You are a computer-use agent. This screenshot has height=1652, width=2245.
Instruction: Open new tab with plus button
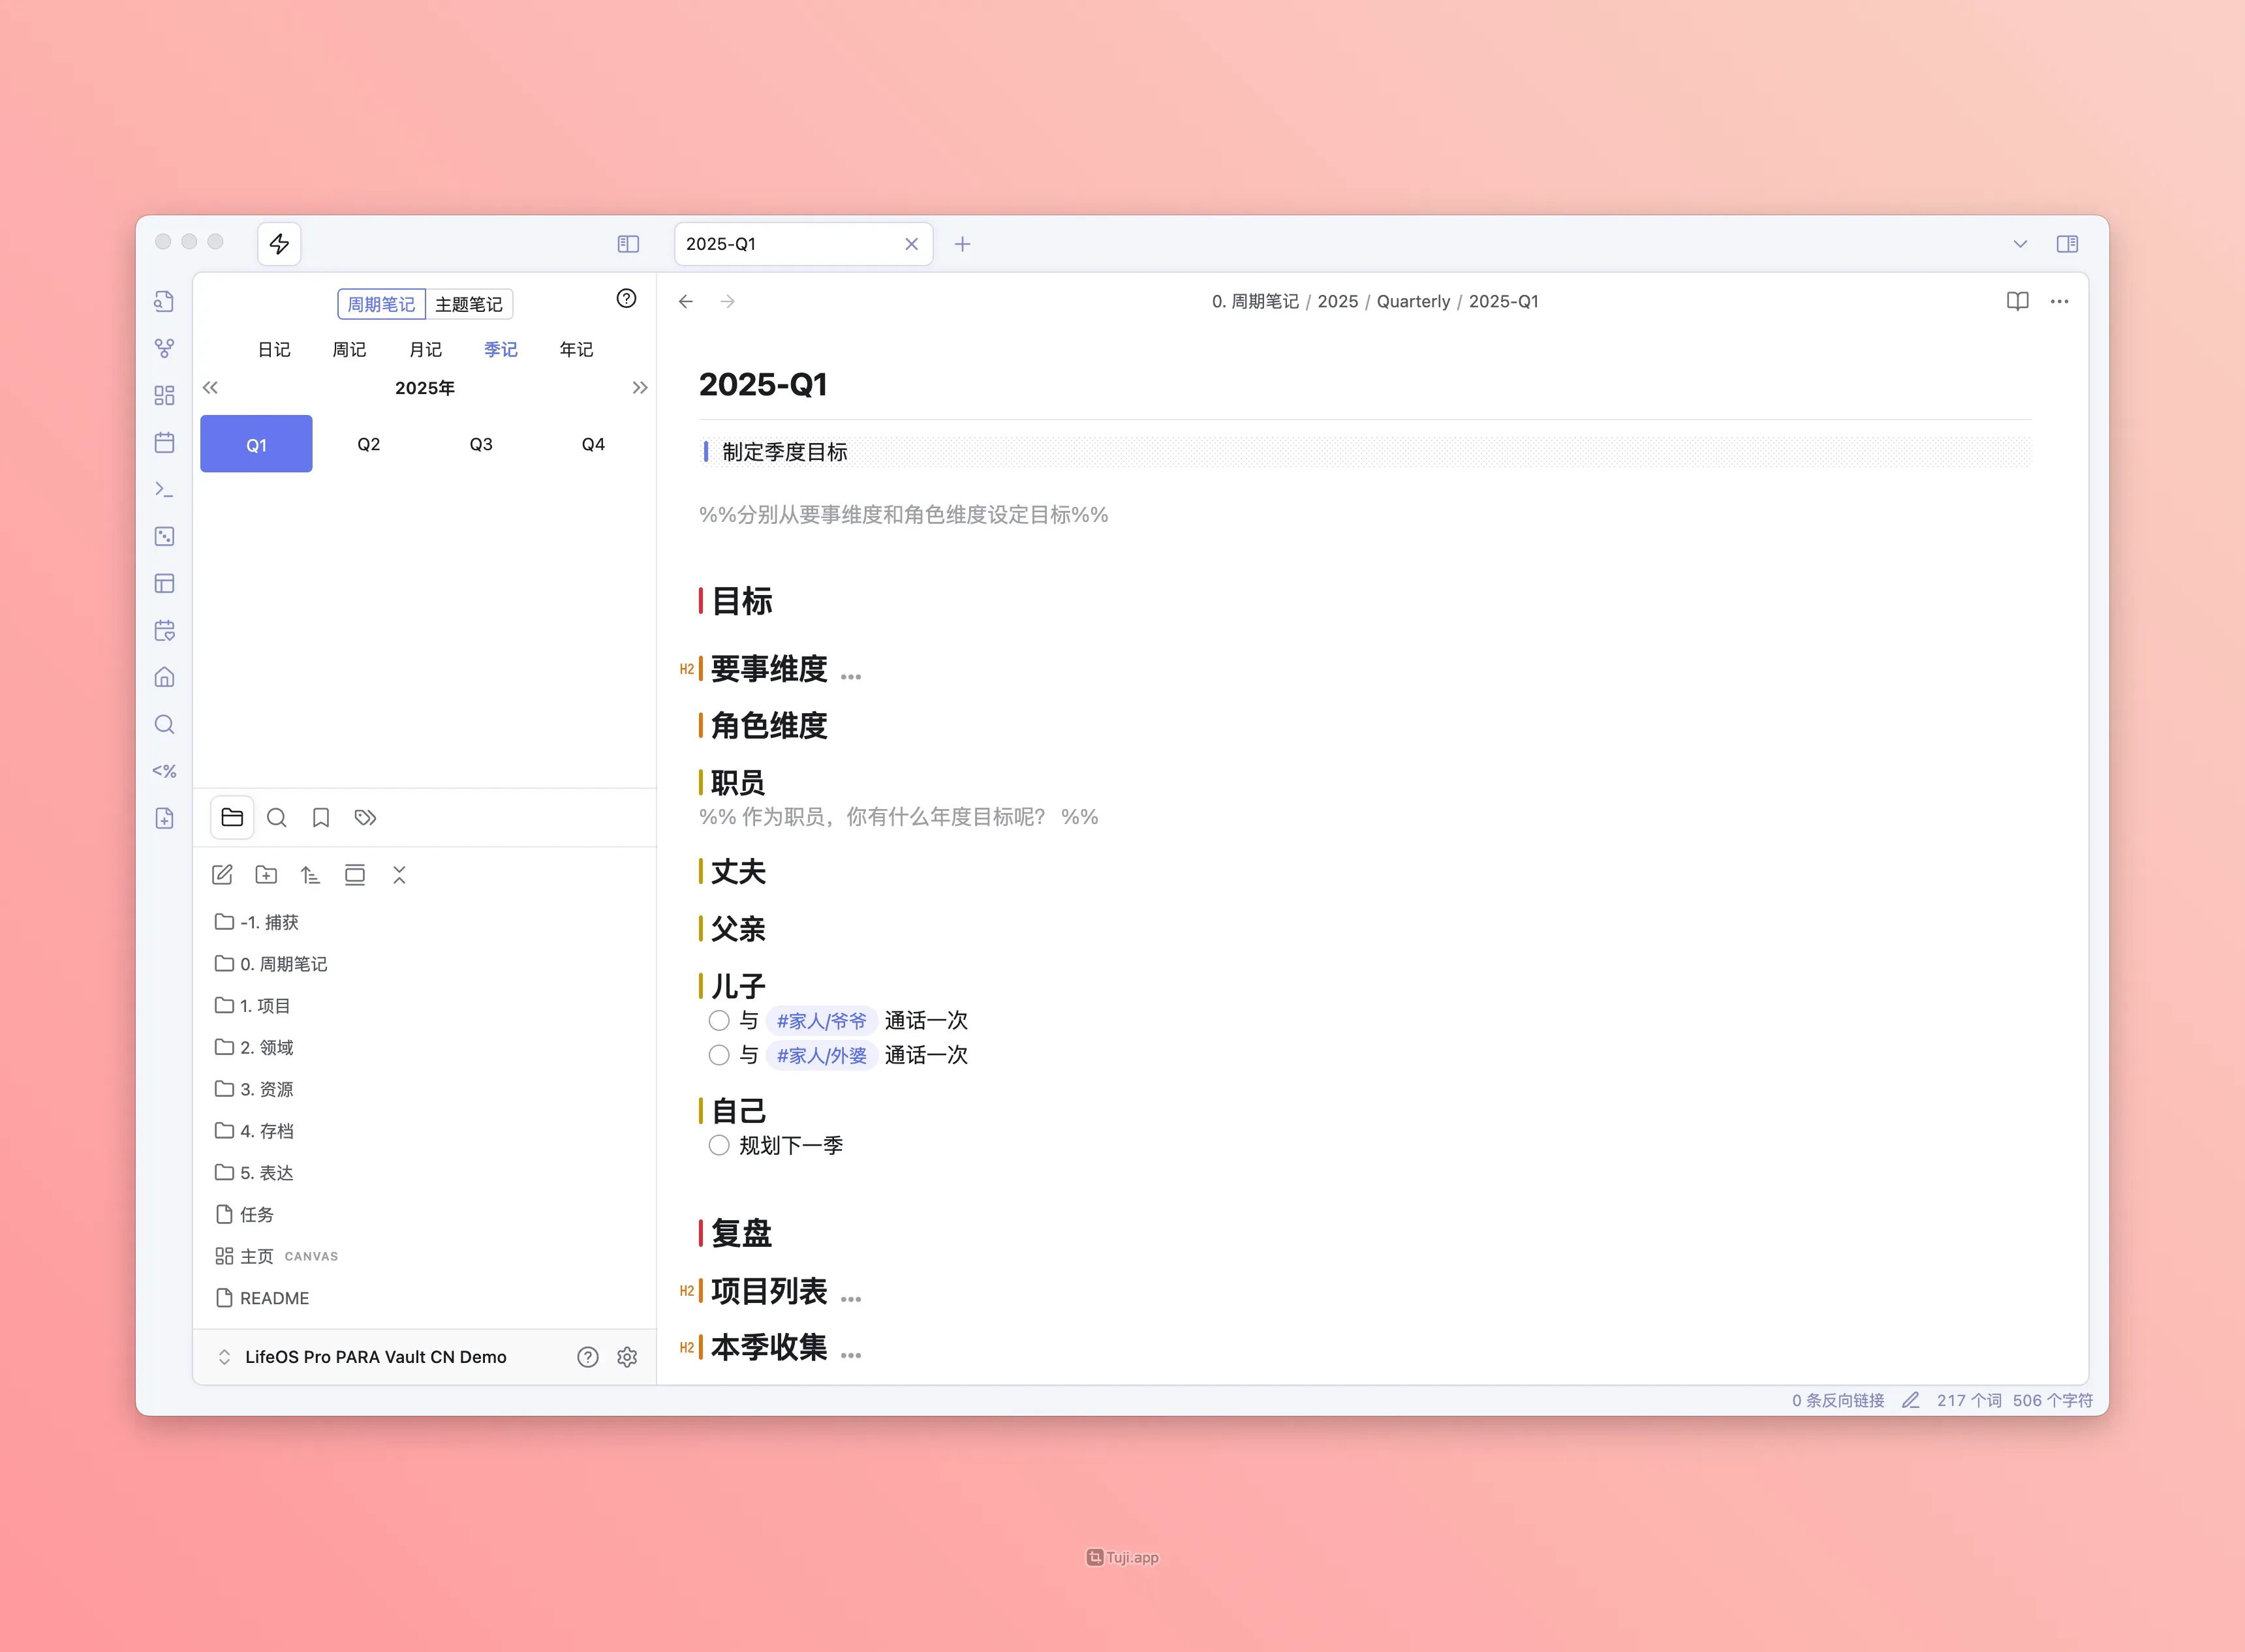point(962,244)
